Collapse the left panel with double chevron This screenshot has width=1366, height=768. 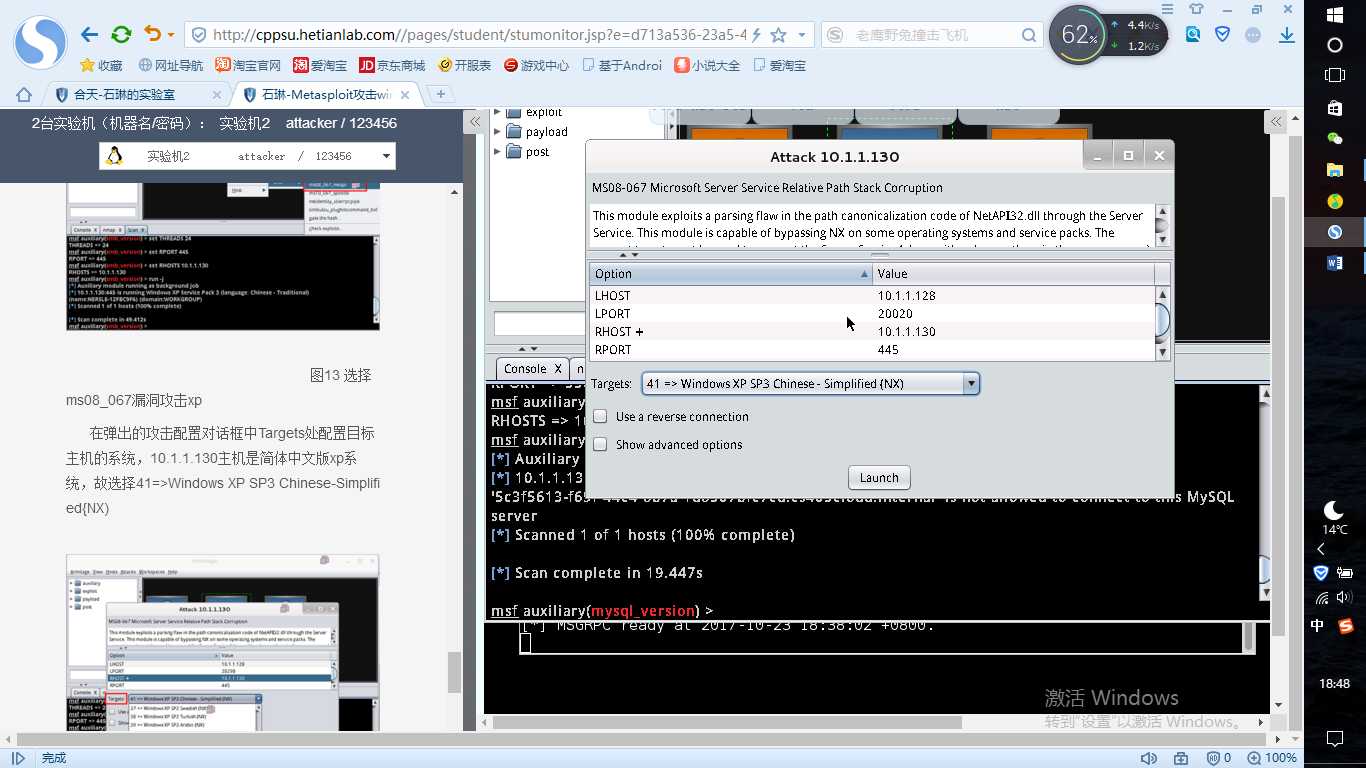[477, 122]
